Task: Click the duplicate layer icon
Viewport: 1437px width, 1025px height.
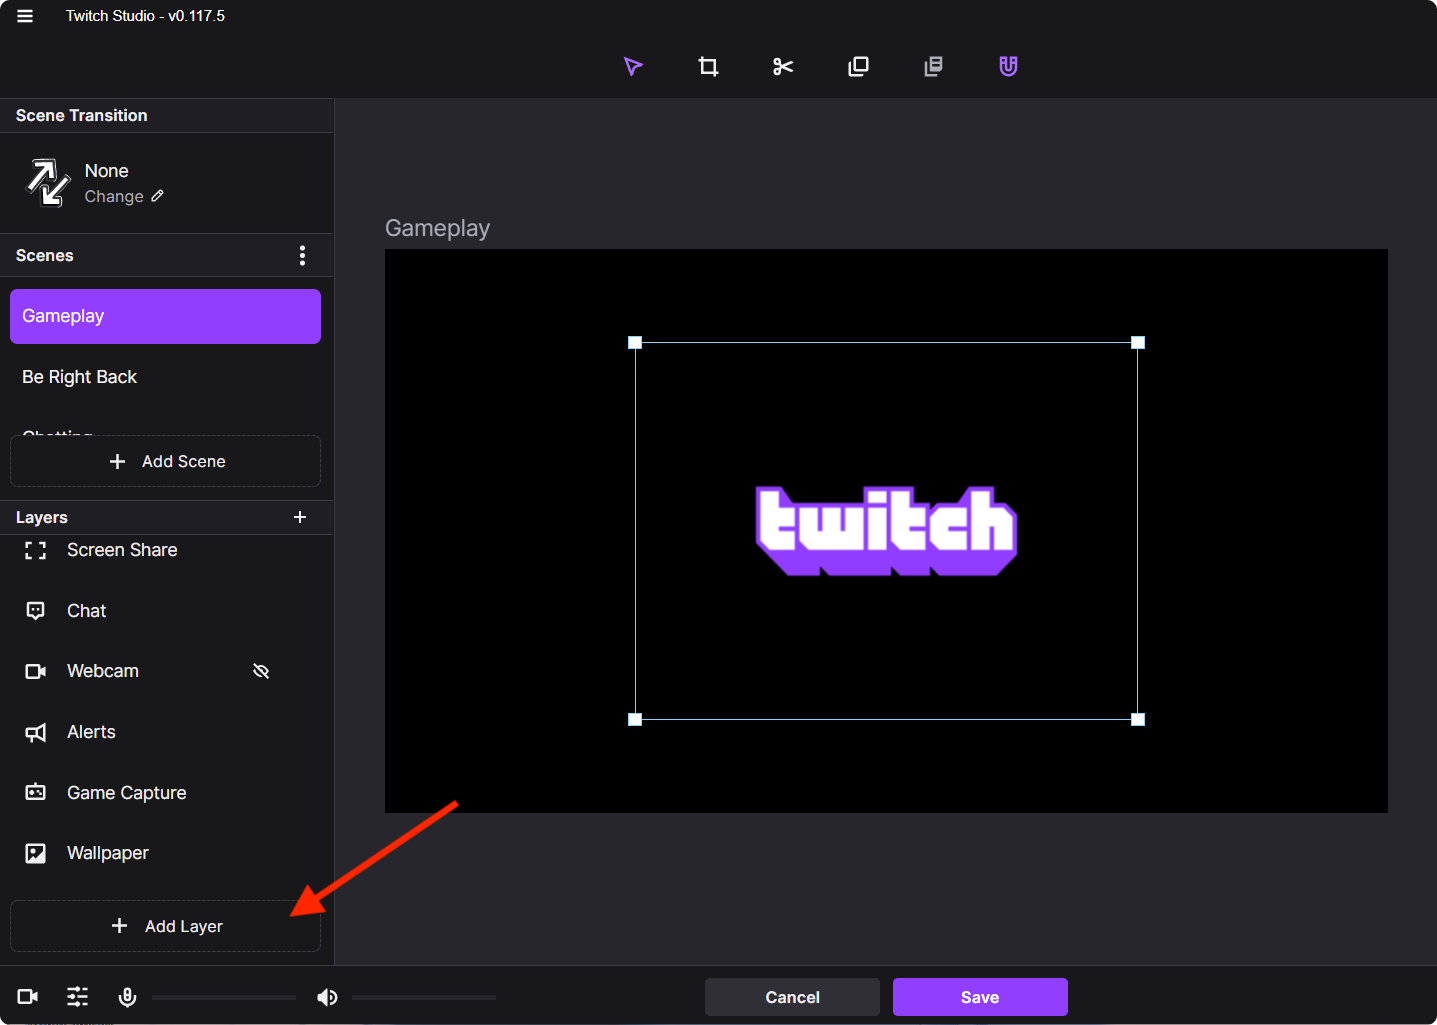Action: click(x=858, y=66)
